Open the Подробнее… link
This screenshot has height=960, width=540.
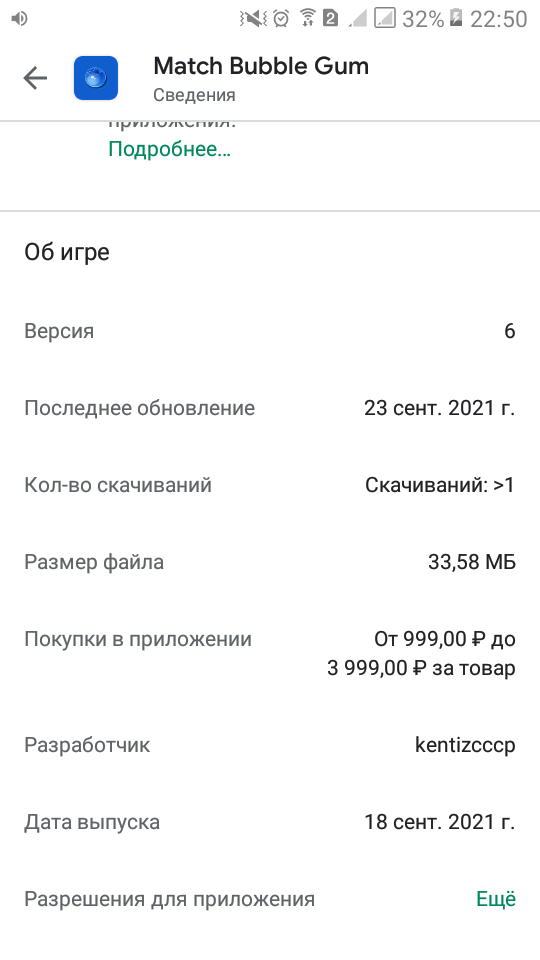coord(170,149)
